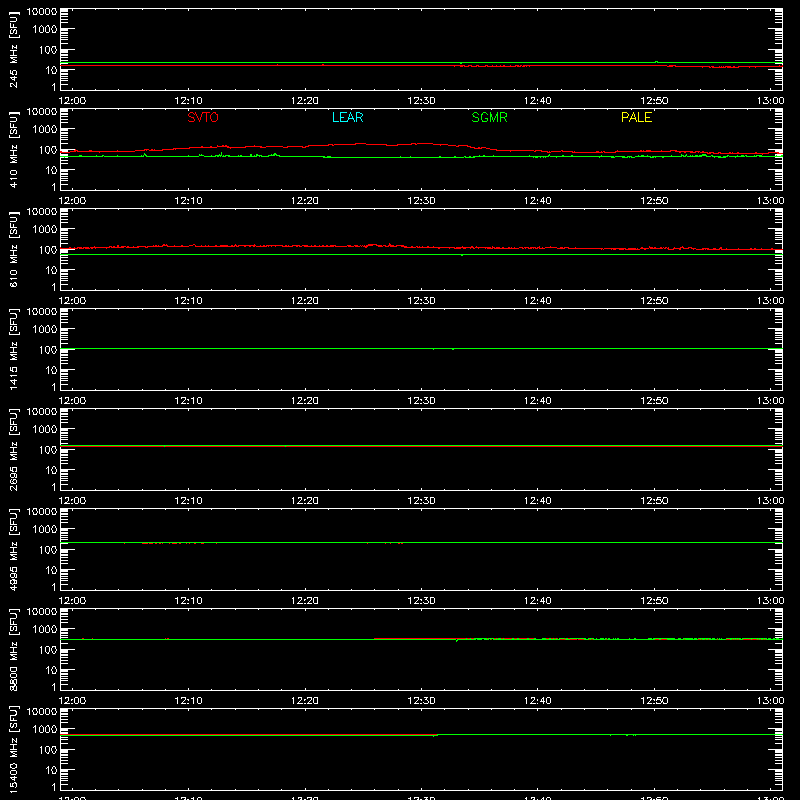Viewport: 800px width, 800px height.
Task: Select the 4995 MHz [SFU] axis title
Action: point(13,549)
